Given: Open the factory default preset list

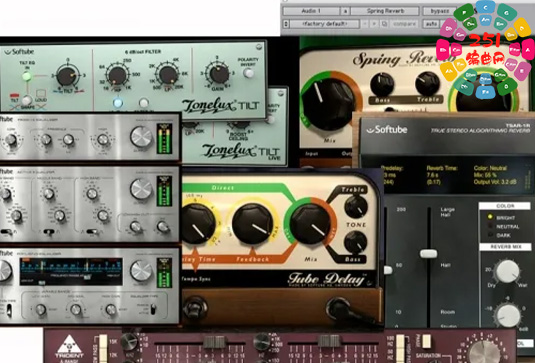Looking at the screenshot, I should pyautogui.click(x=325, y=24).
